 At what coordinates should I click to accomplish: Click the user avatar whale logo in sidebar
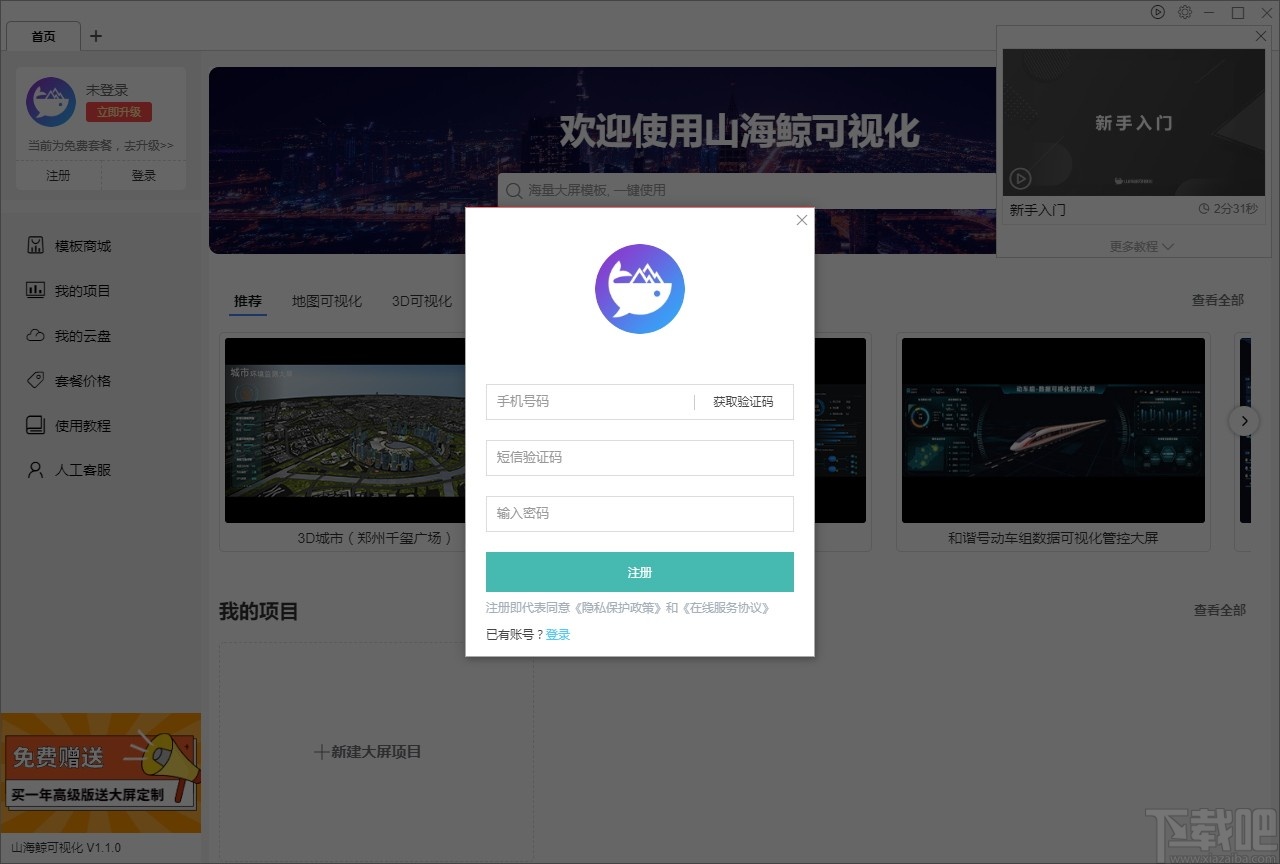pos(51,102)
